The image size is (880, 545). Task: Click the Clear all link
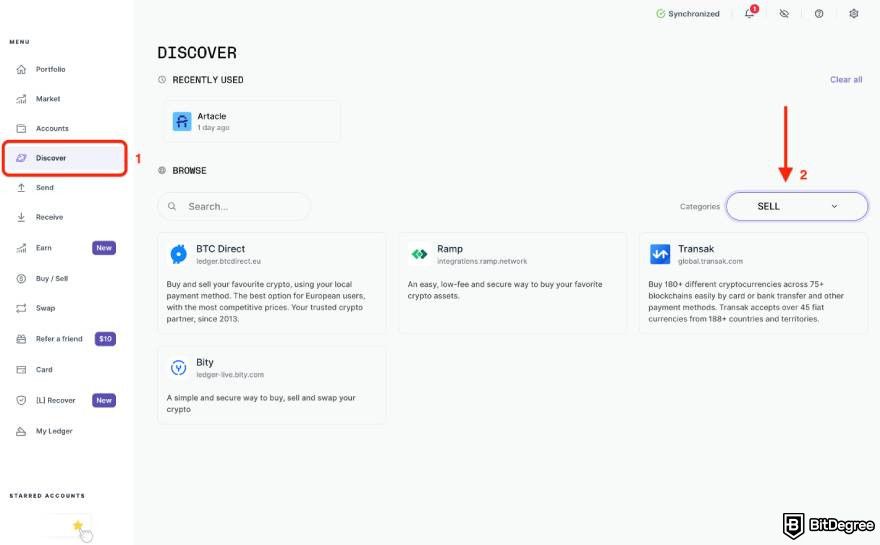(846, 80)
